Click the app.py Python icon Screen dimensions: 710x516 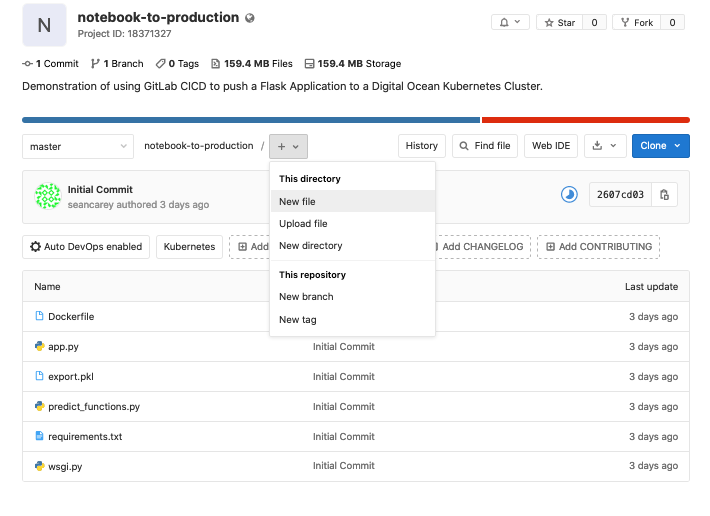39,347
